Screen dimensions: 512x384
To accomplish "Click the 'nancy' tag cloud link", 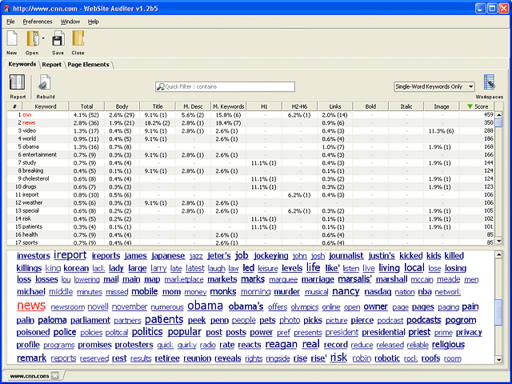I will [346, 292].
